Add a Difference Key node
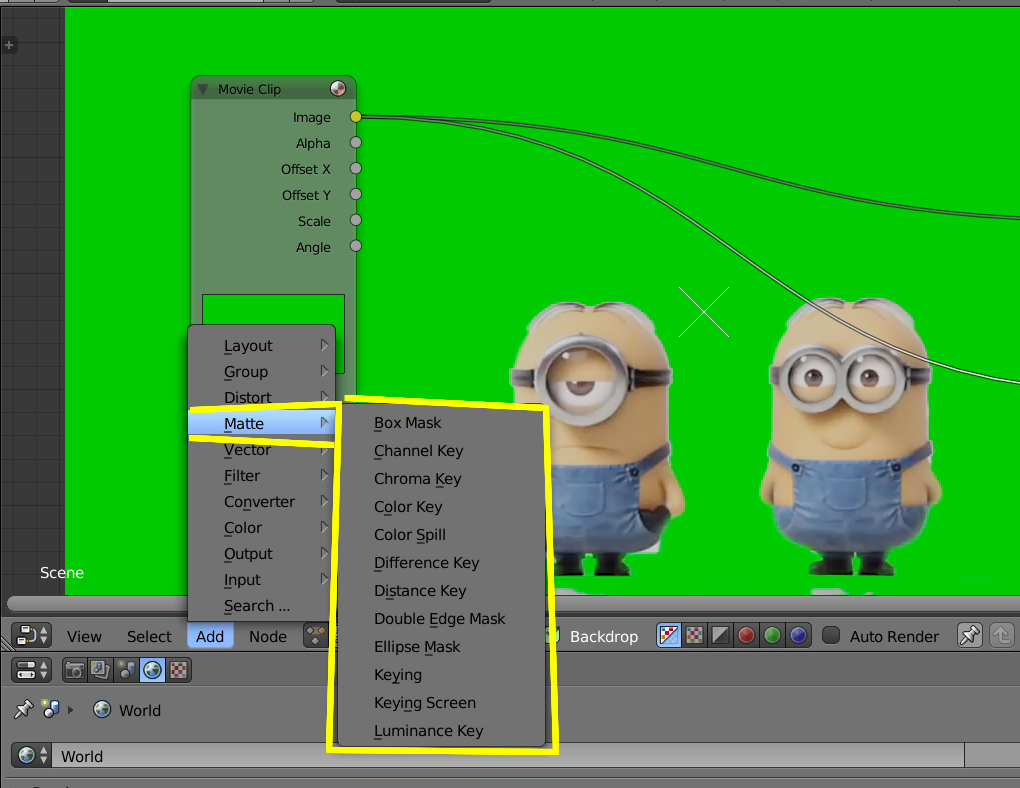Image resolution: width=1020 pixels, height=788 pixels. point(442,563)
